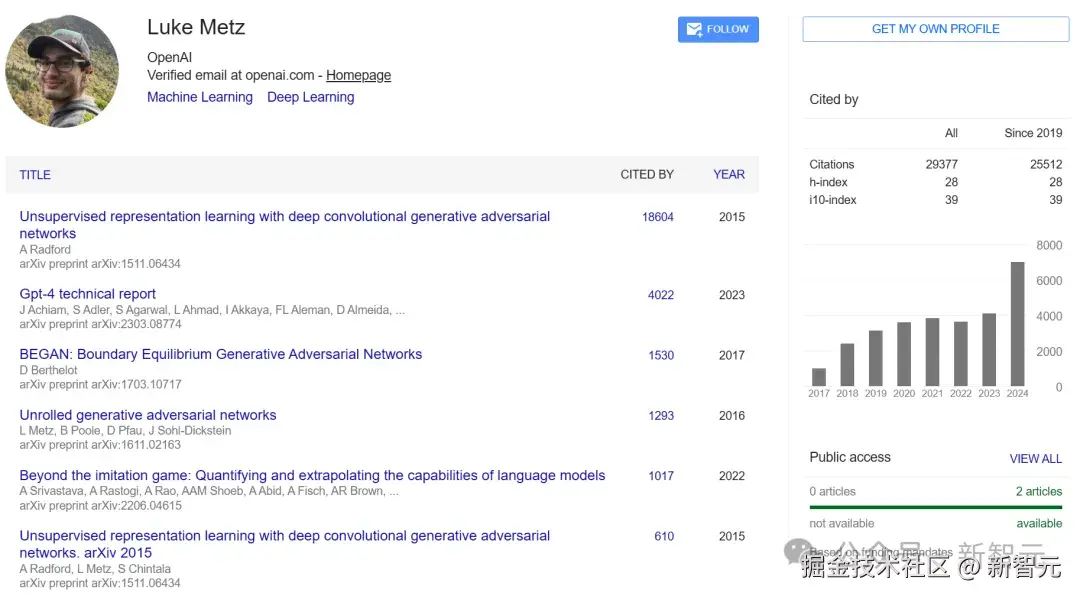The width and height of the screenshot is (1080, 599).
Task: View the 18604 citations count link
Action: click(658, 217)
